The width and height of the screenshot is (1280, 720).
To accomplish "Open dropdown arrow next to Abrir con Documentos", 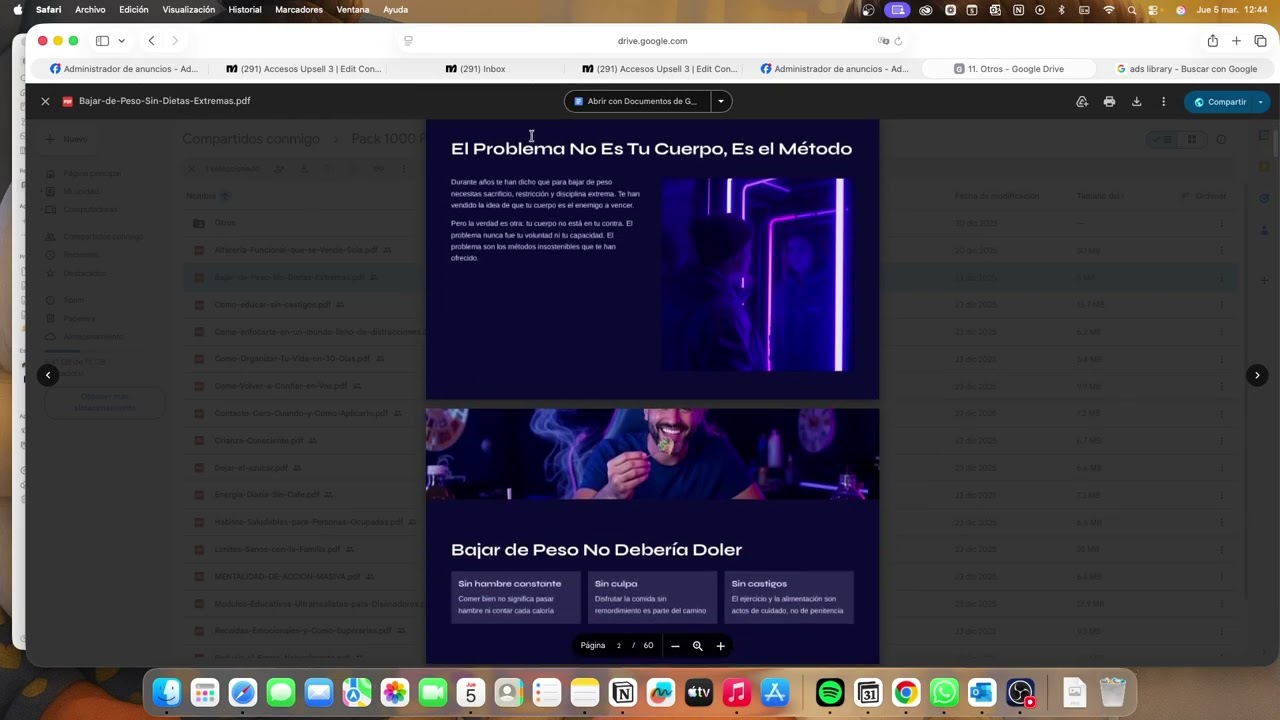I will (x=720, y=101).
